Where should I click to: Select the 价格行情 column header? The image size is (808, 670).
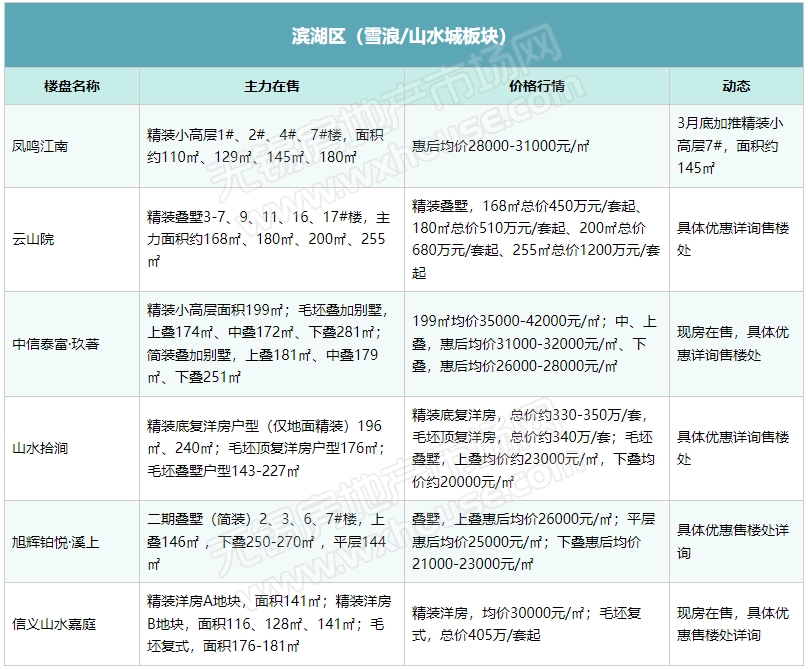536,86
